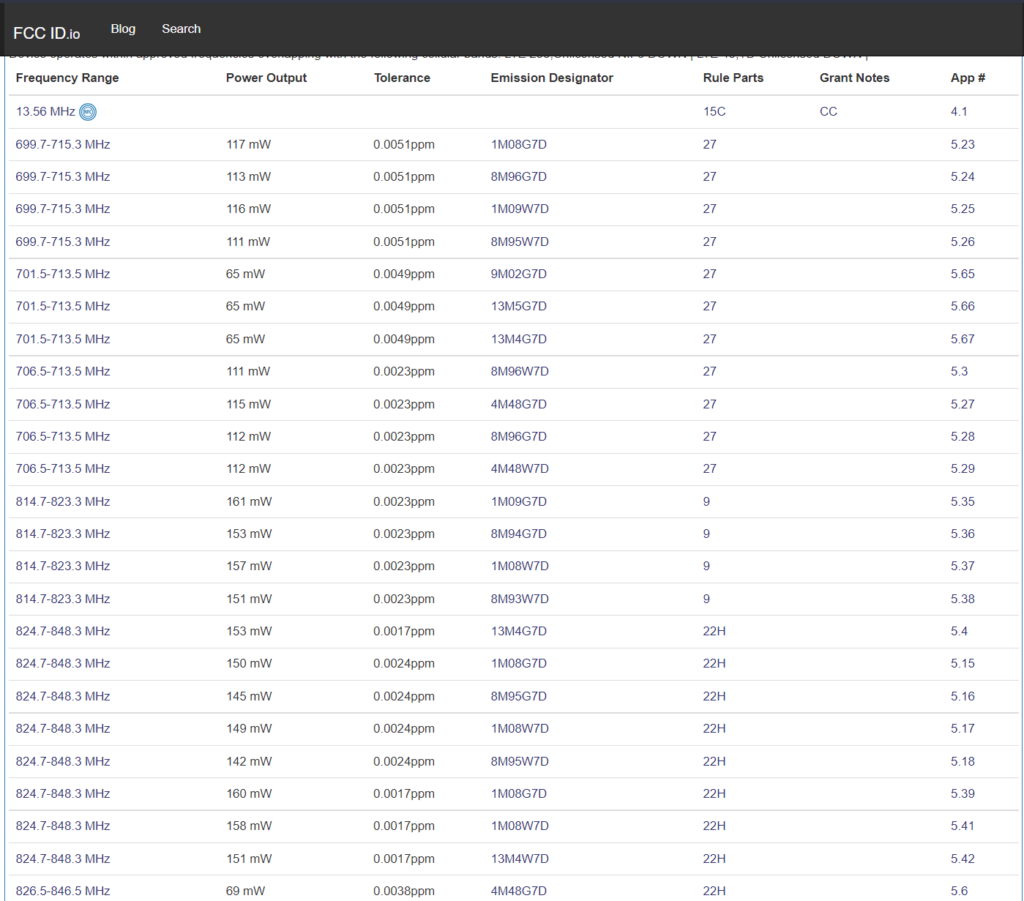This screenshot has height=901, width=1024.
Task: Select App number 4.1
Action: click(959, 112)
